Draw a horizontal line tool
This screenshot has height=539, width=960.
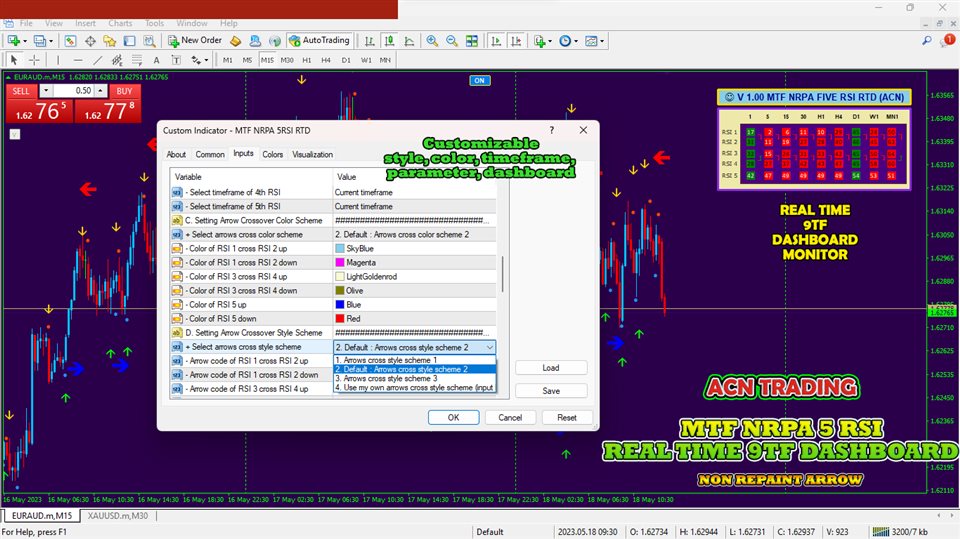(x=78, y=60)
